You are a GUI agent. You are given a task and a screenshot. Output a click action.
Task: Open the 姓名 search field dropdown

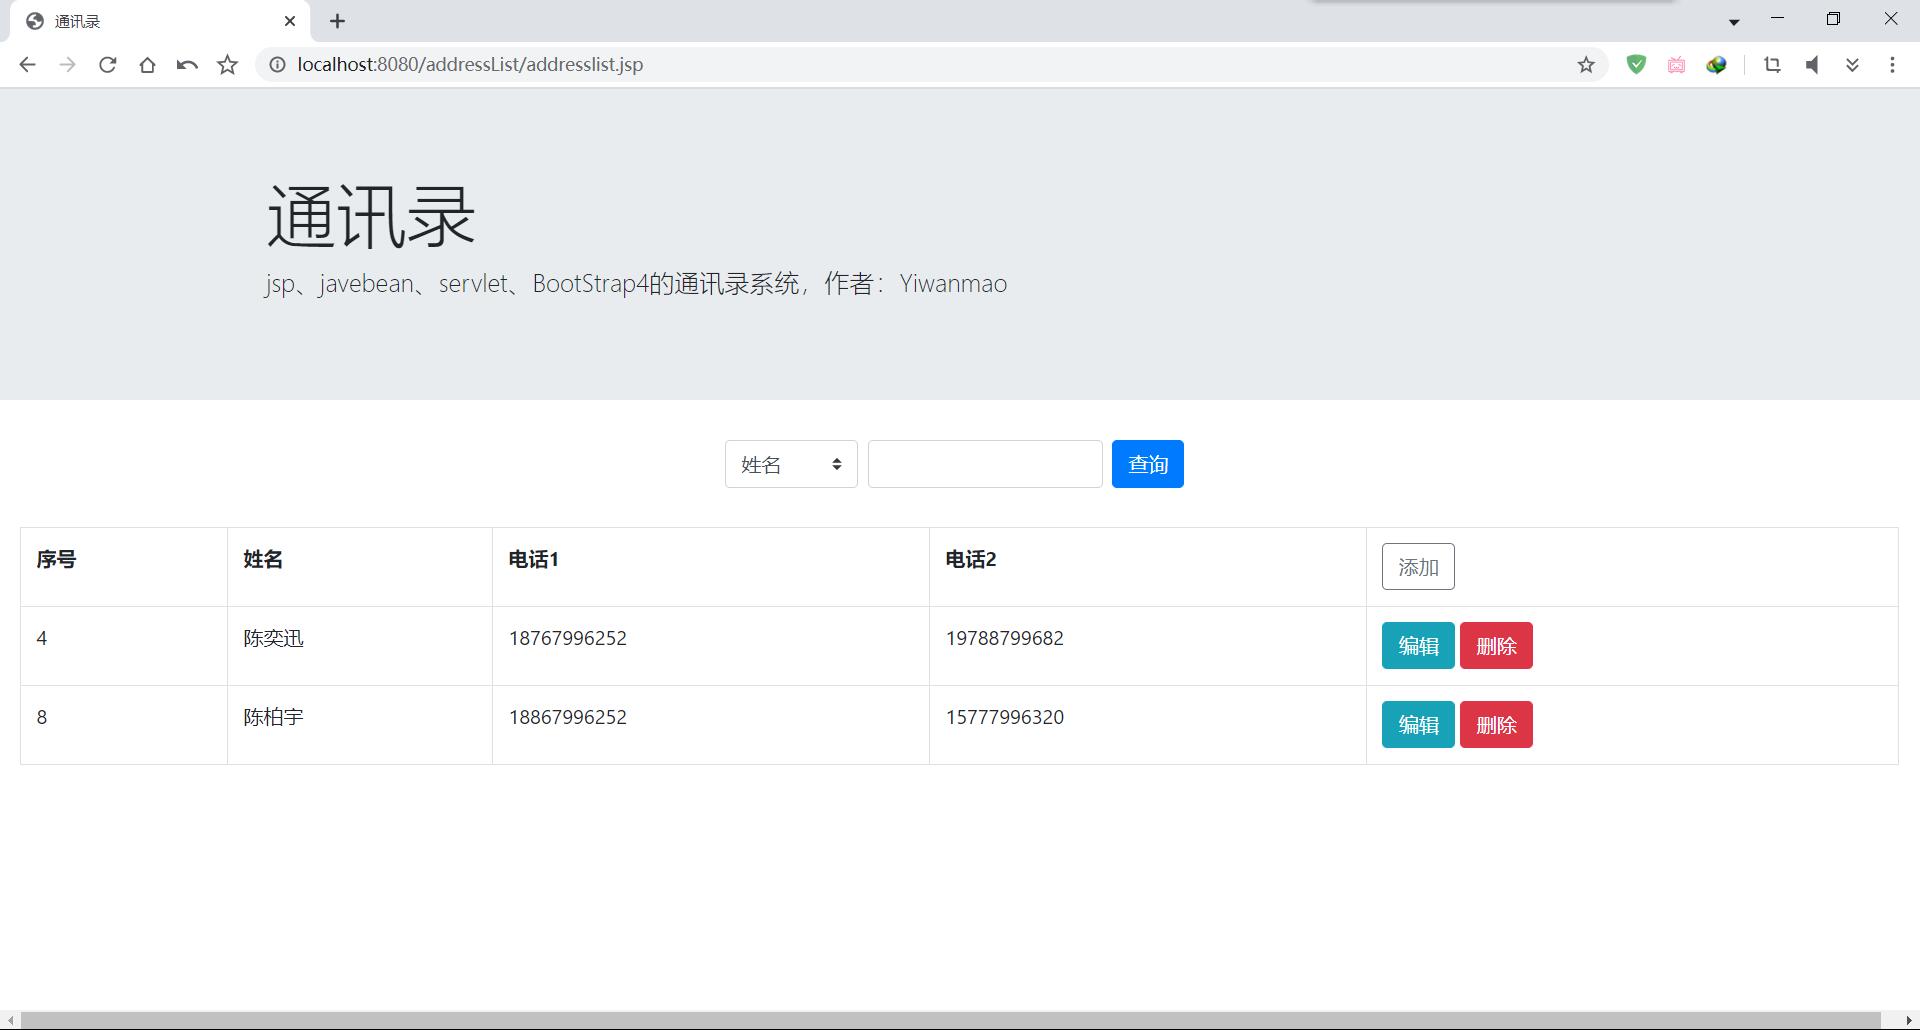(790, 464)
